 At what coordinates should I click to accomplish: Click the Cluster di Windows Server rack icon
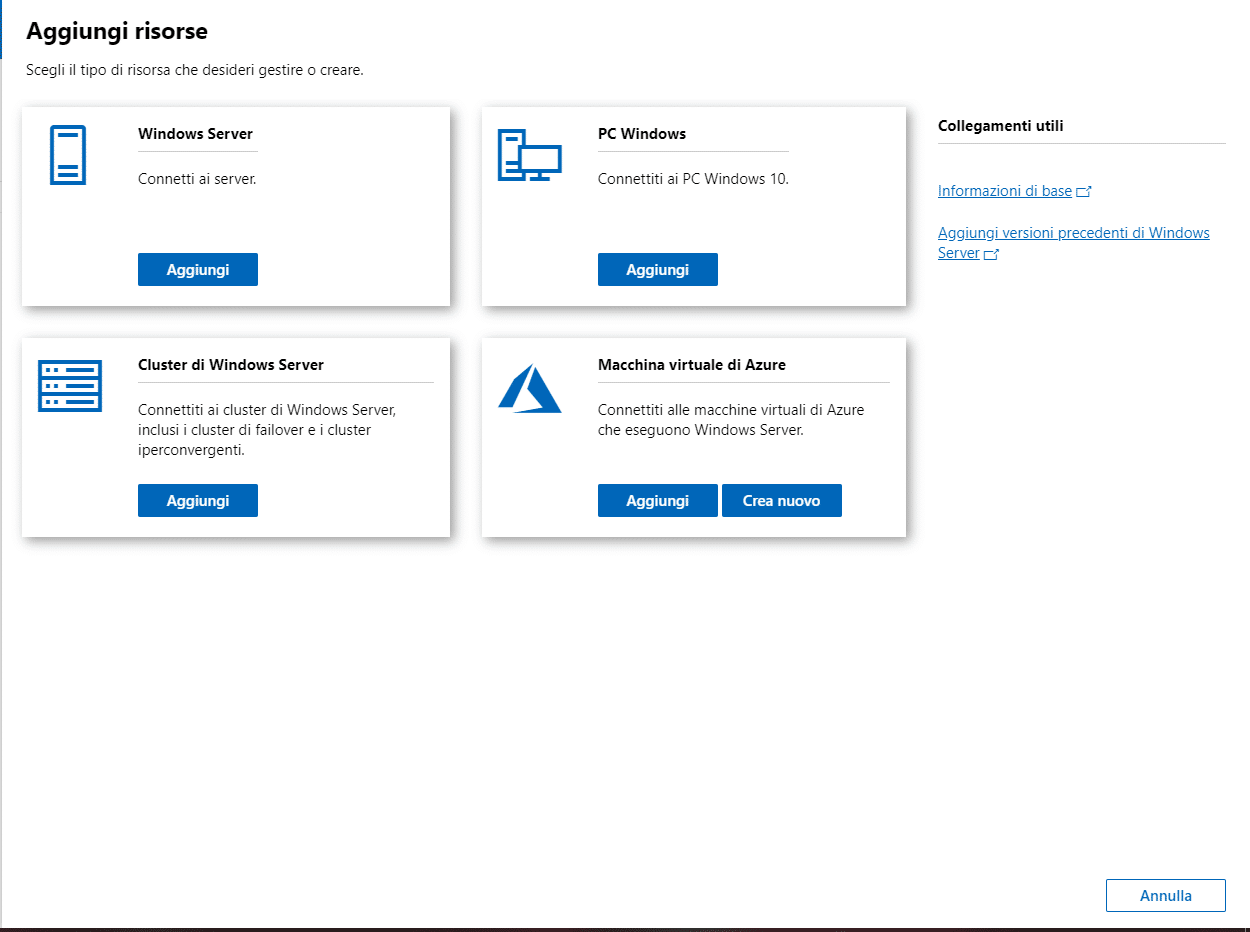click(70, 386)
